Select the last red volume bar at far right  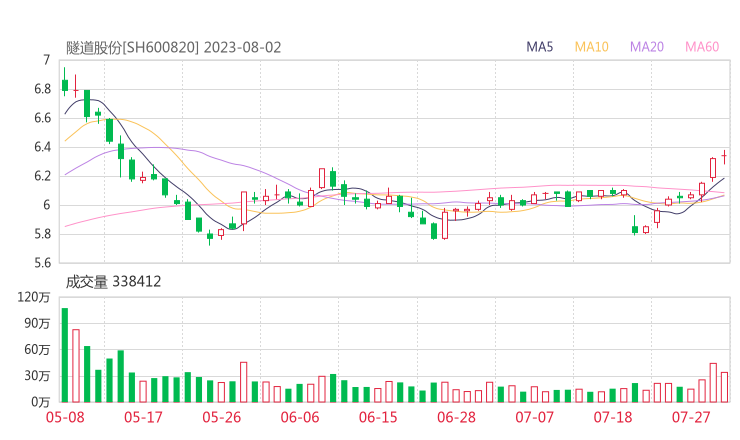pyautogui.click(x=724, y=387)
